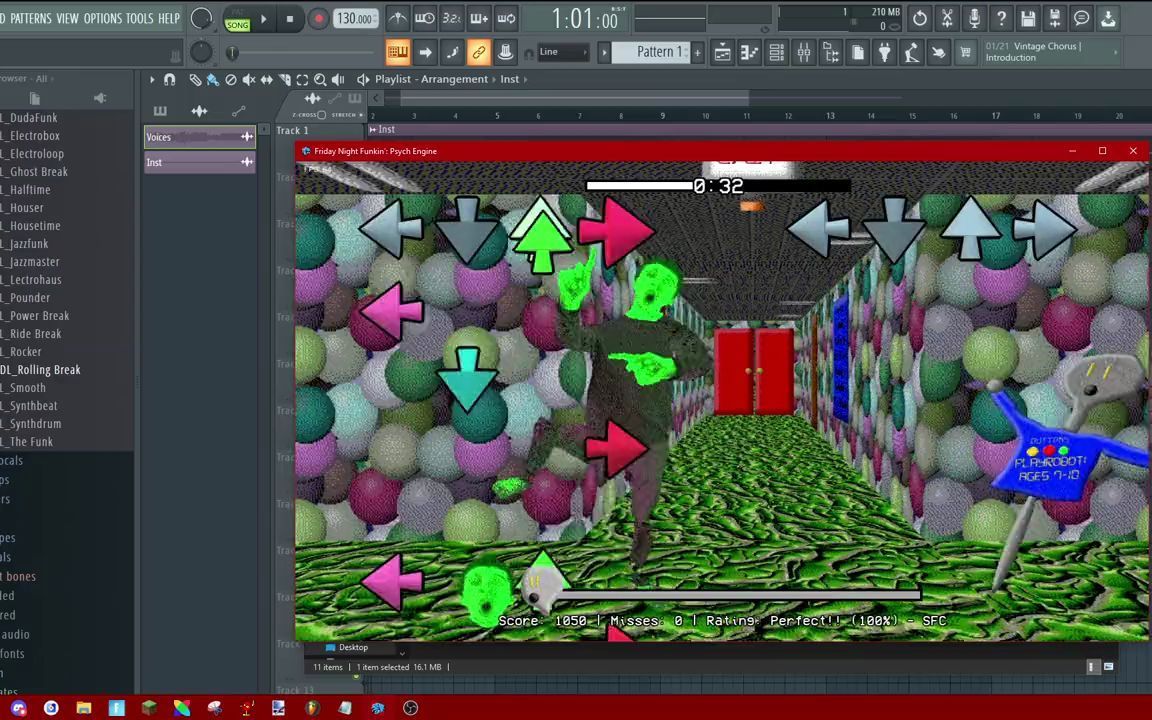Adjust the master pitch knob
1152x720 pixels.
pyautogui.click(x=201, y=52)
